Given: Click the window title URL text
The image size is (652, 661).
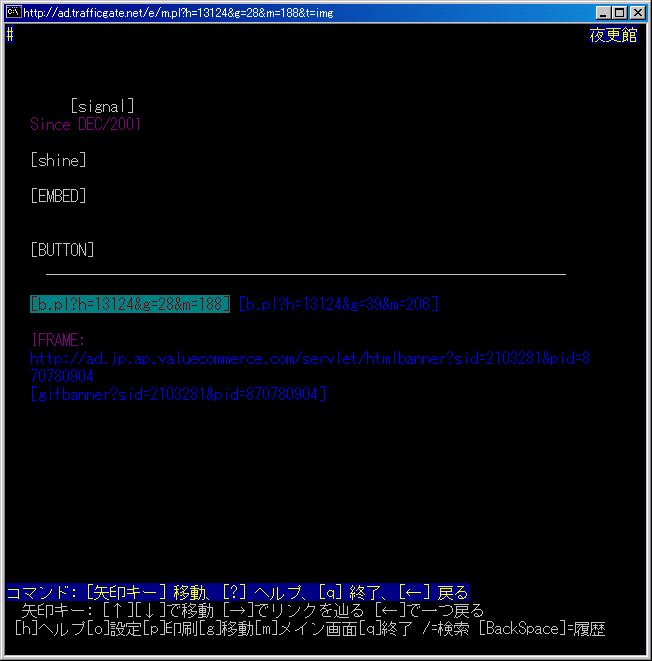Looking at the screenshot, I should tap(178, 13).
